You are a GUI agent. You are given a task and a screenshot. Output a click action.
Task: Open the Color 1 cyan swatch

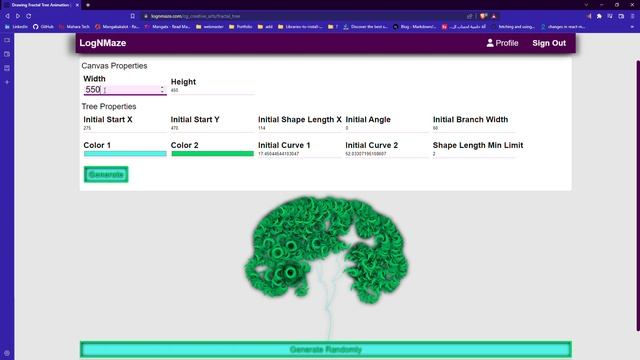[x=125, y=154]
